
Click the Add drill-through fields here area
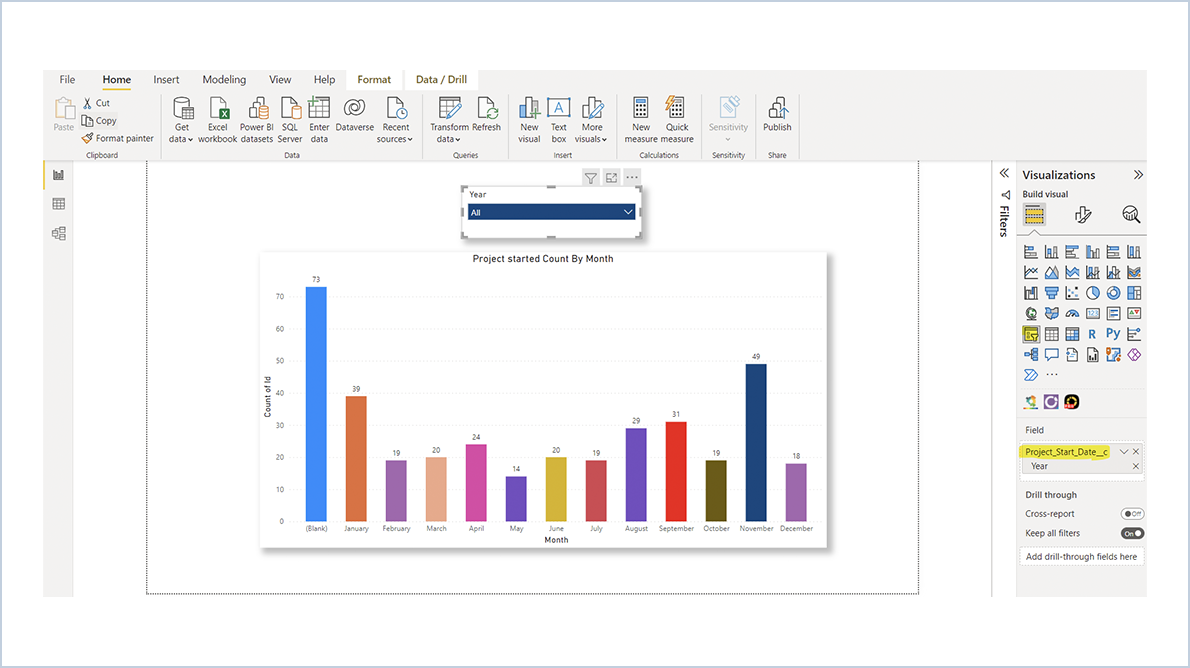pyautogui.click(x=1081, y=555)
